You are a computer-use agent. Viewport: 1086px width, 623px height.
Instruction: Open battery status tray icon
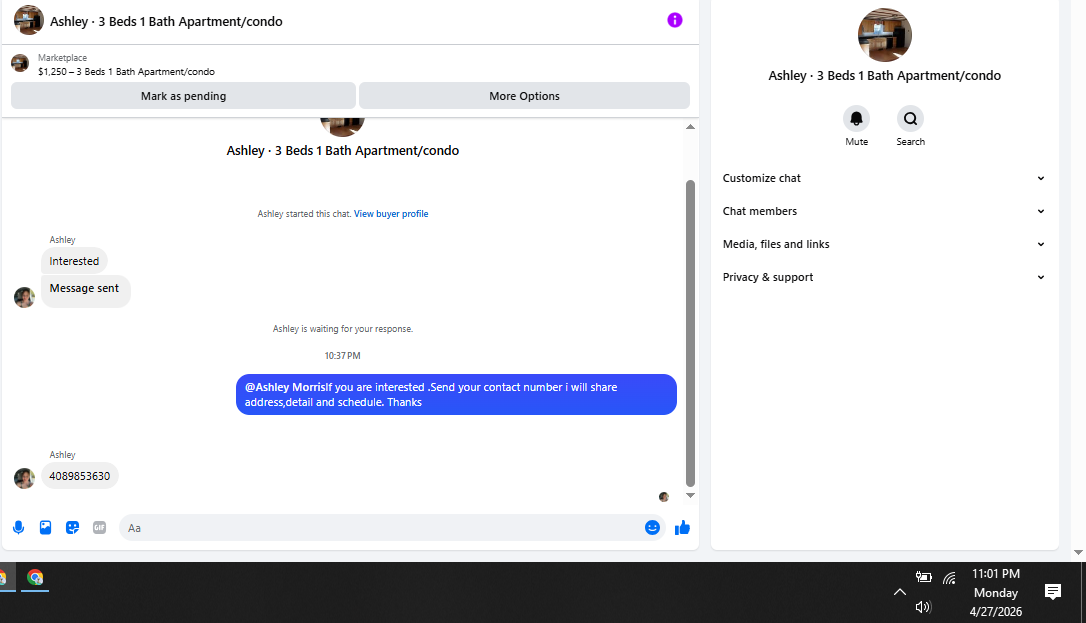click(923, 577)
